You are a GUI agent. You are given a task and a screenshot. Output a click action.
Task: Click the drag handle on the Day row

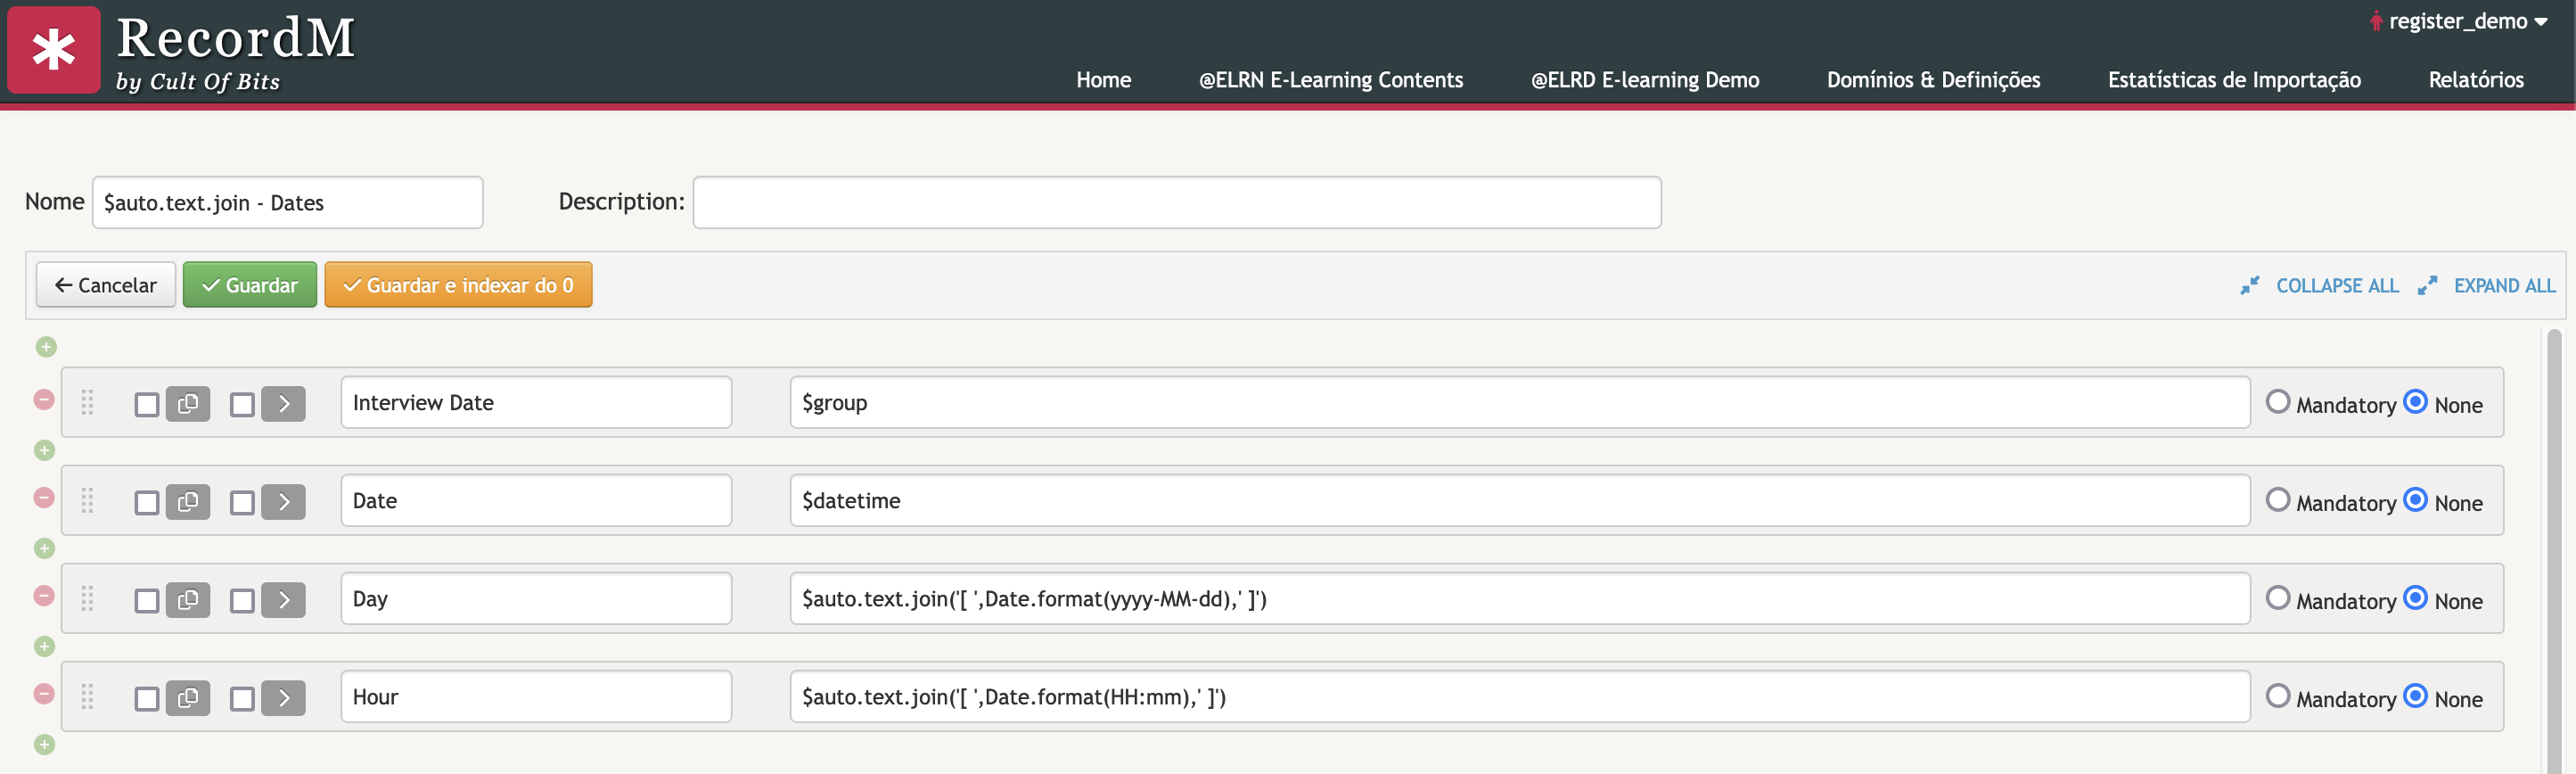point(87,598)
